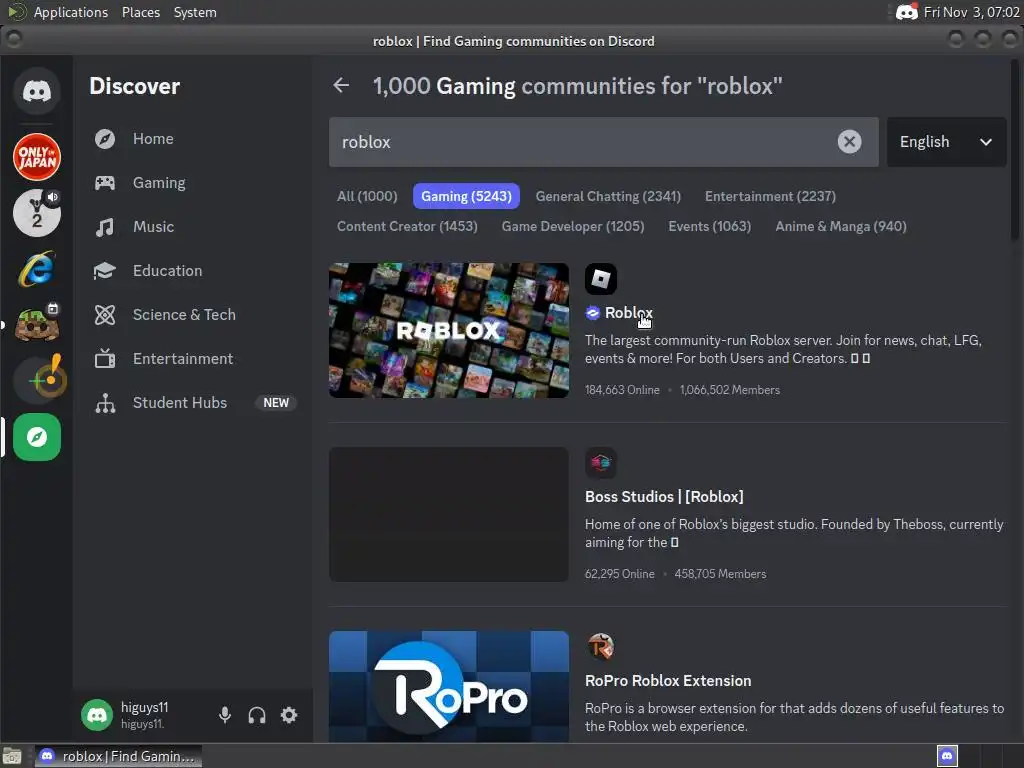Click the Gaming controller icon

[104, 183]
